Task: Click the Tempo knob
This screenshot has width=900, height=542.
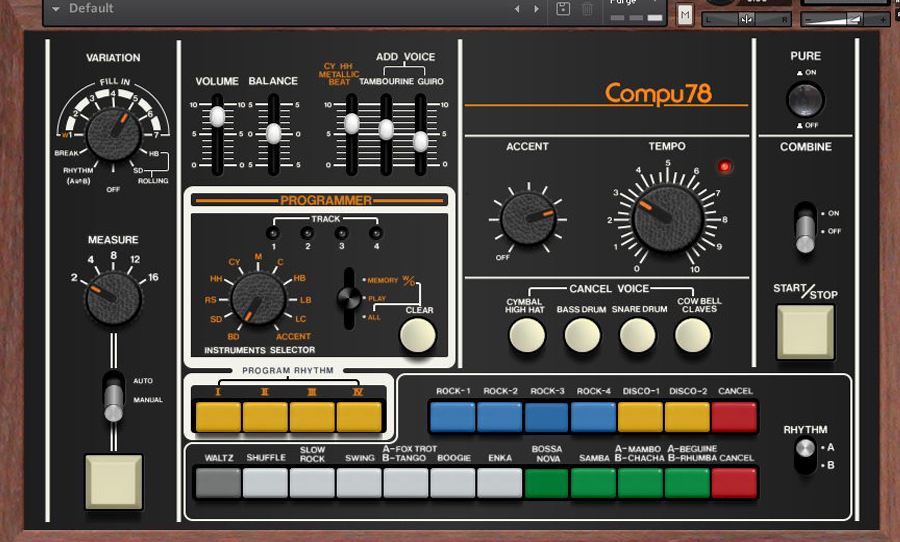Action: click(667, 217)
